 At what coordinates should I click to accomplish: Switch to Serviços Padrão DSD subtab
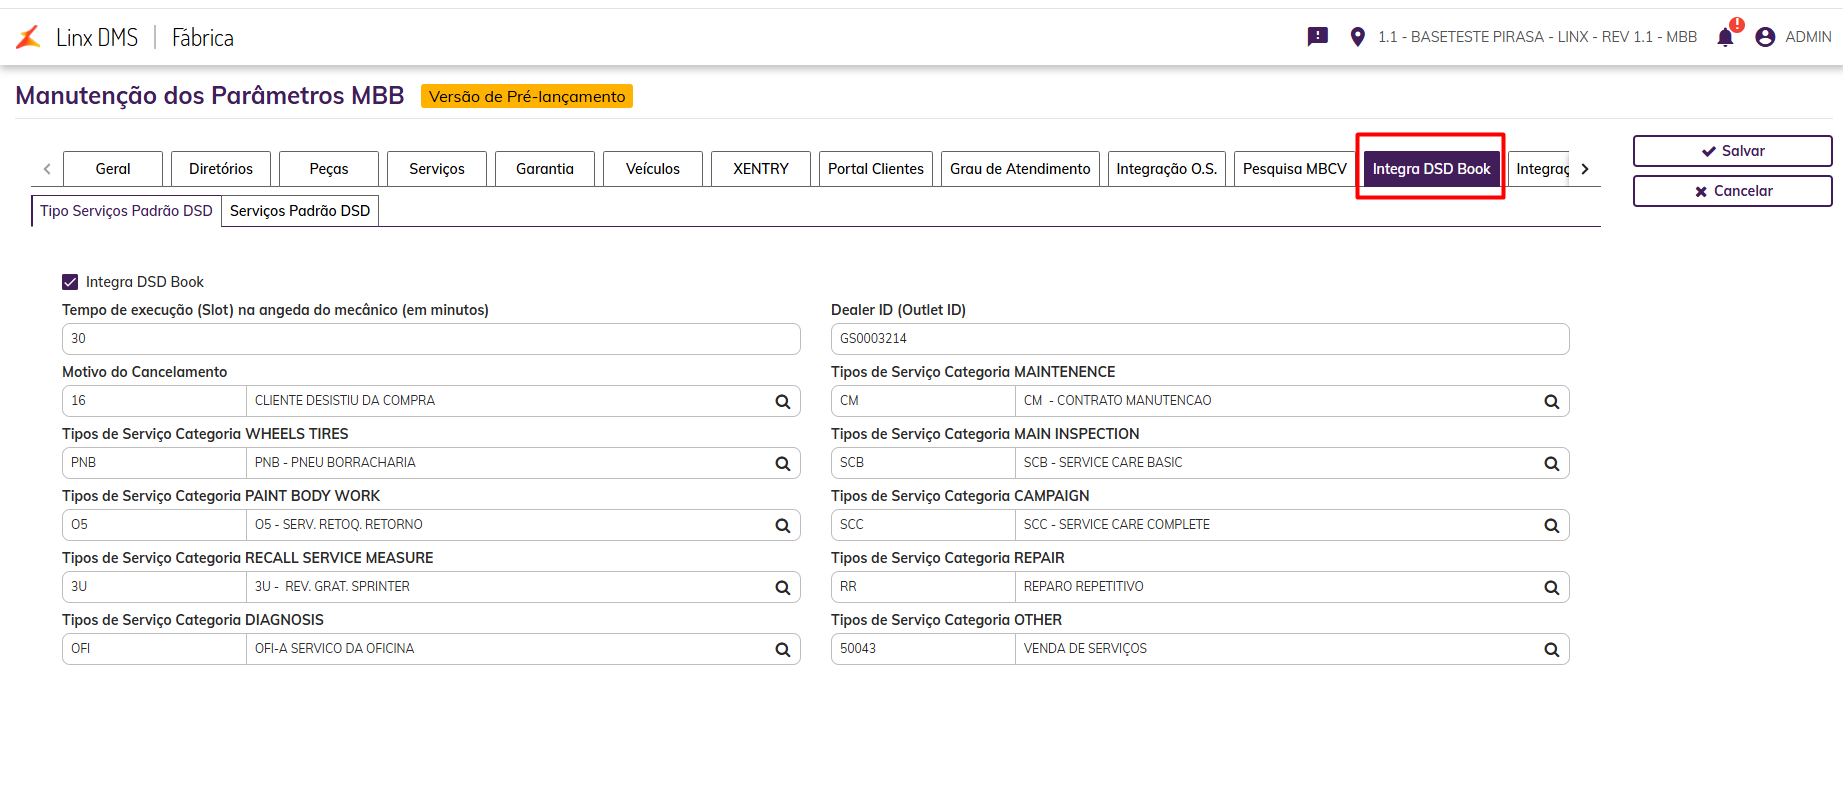(x=300, y=211)
